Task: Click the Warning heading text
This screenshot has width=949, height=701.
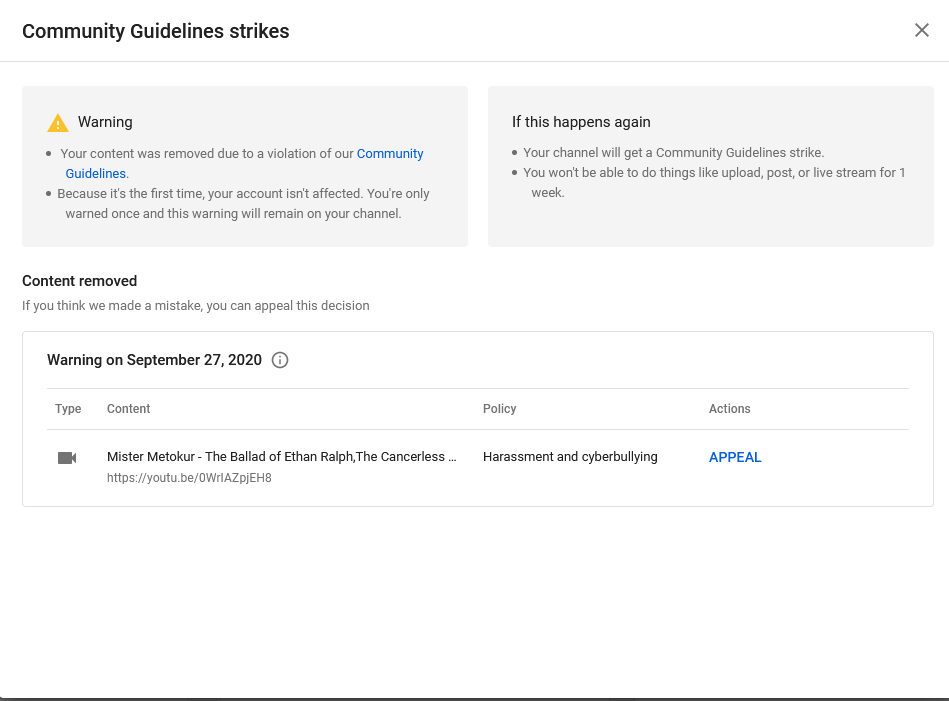Action: click(x=105, y=122)
